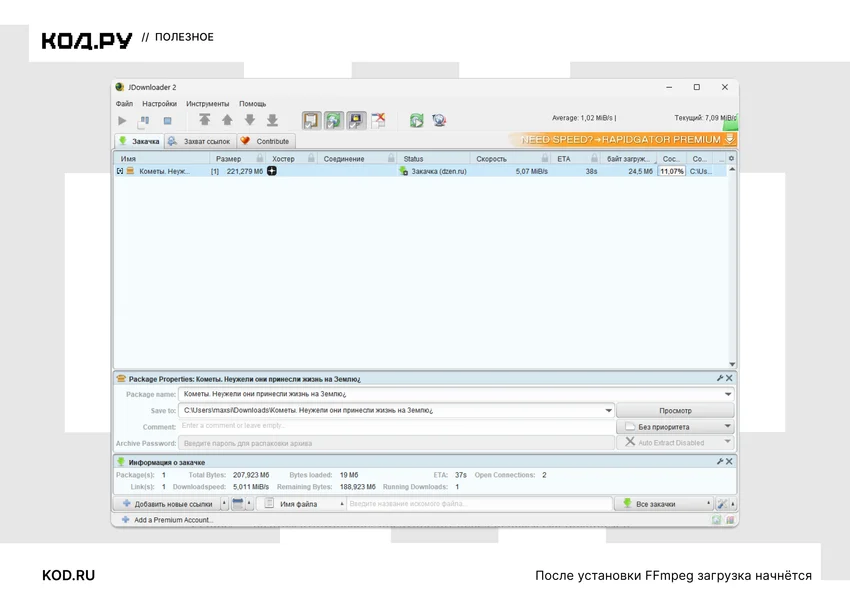Image resolution: width=850 pixels, height=605 pixels.
Task: Open Package Properties wrench settings icon
Action: (720, 378)
